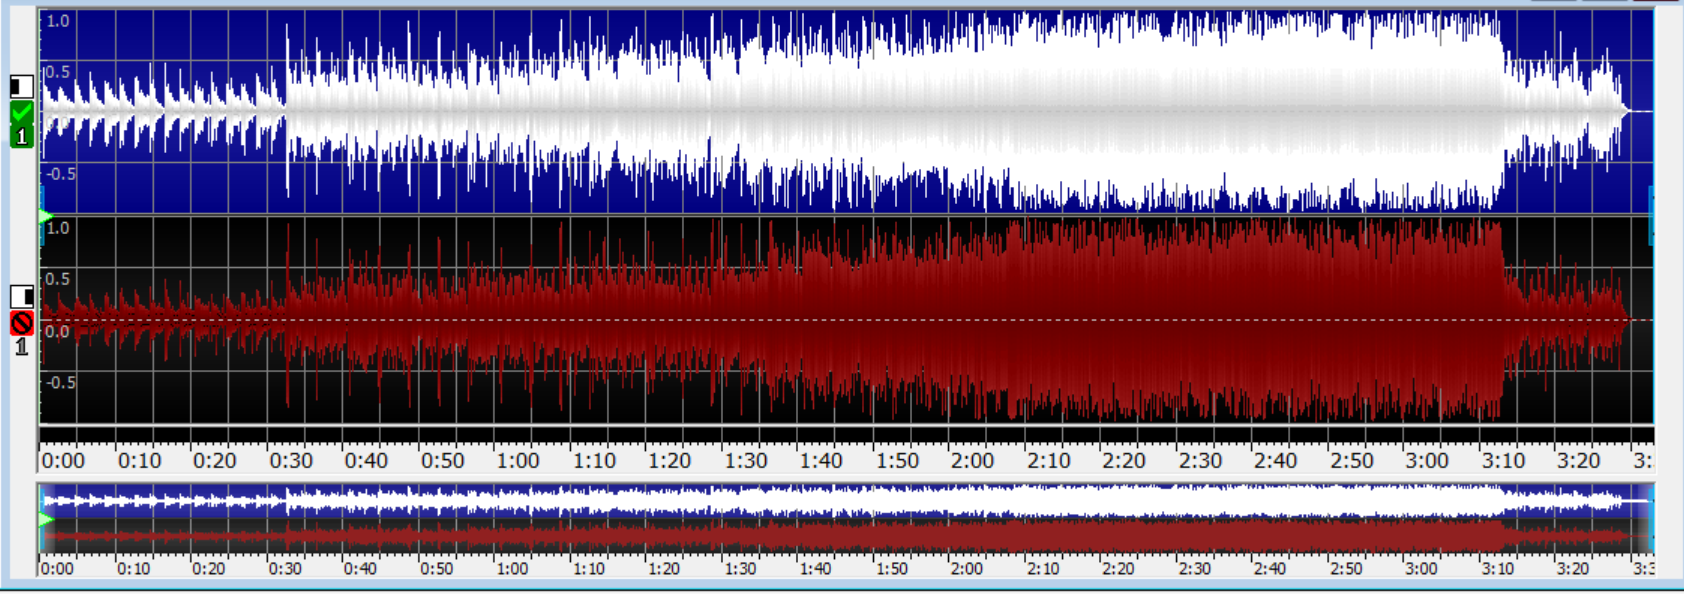Click the red channel waveform at 2:20
This screenshot has width=1684, height=594.
pos(1124,320)
